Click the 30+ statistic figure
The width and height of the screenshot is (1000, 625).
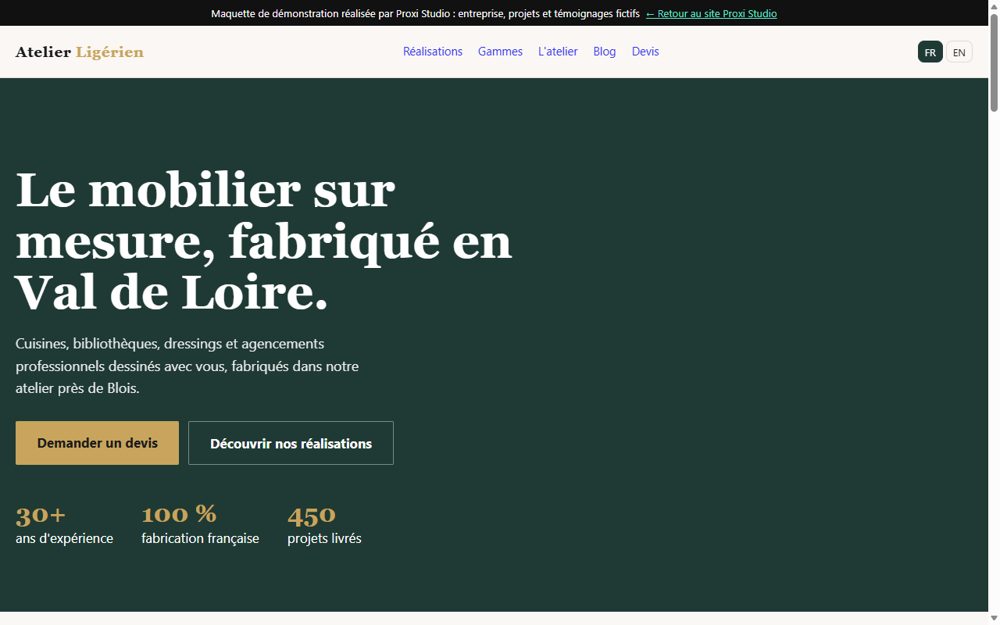[40, 515]
